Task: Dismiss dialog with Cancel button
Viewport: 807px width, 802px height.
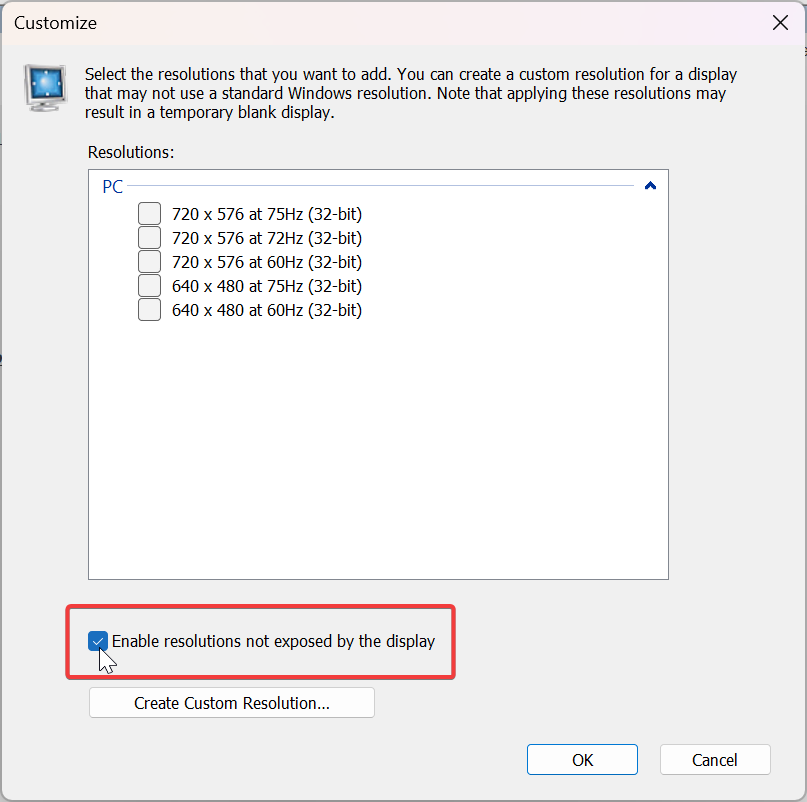Action: [715, 760]
